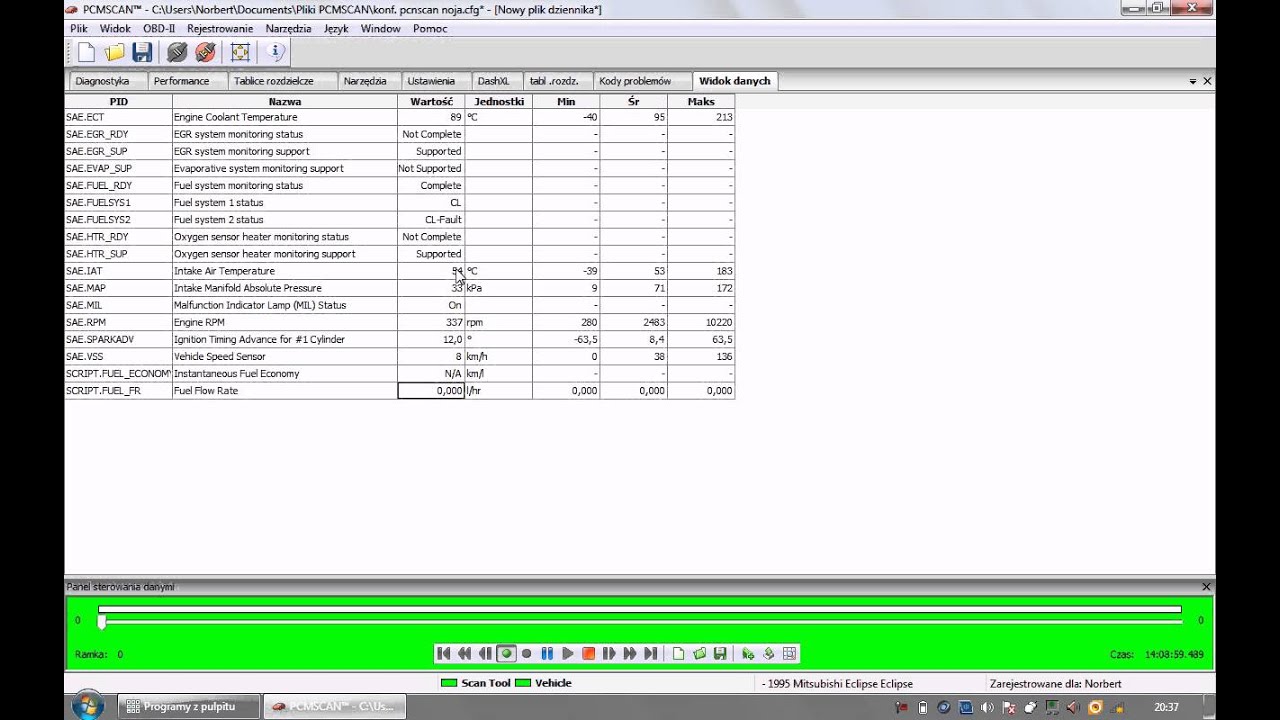Open the Narzędzia menu in menu bar
This screenshot has height=720, width=1280.
pos(288,28)
